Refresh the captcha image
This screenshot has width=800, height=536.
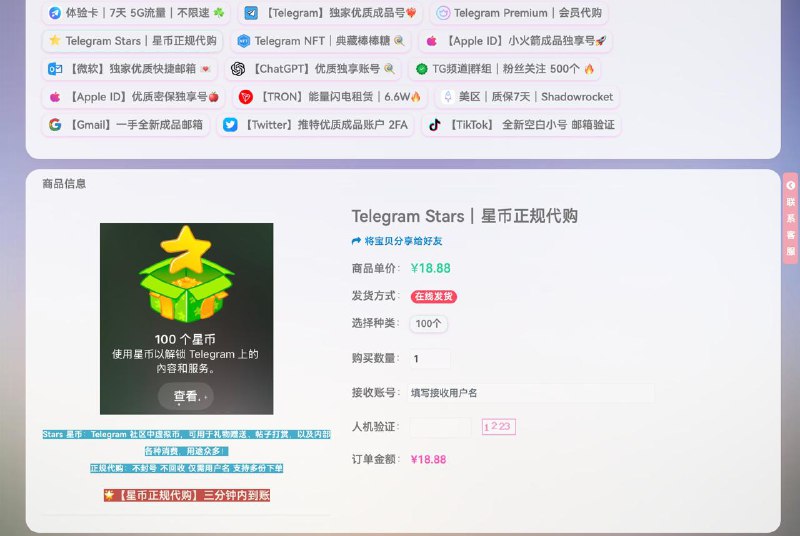pos(498,427)
